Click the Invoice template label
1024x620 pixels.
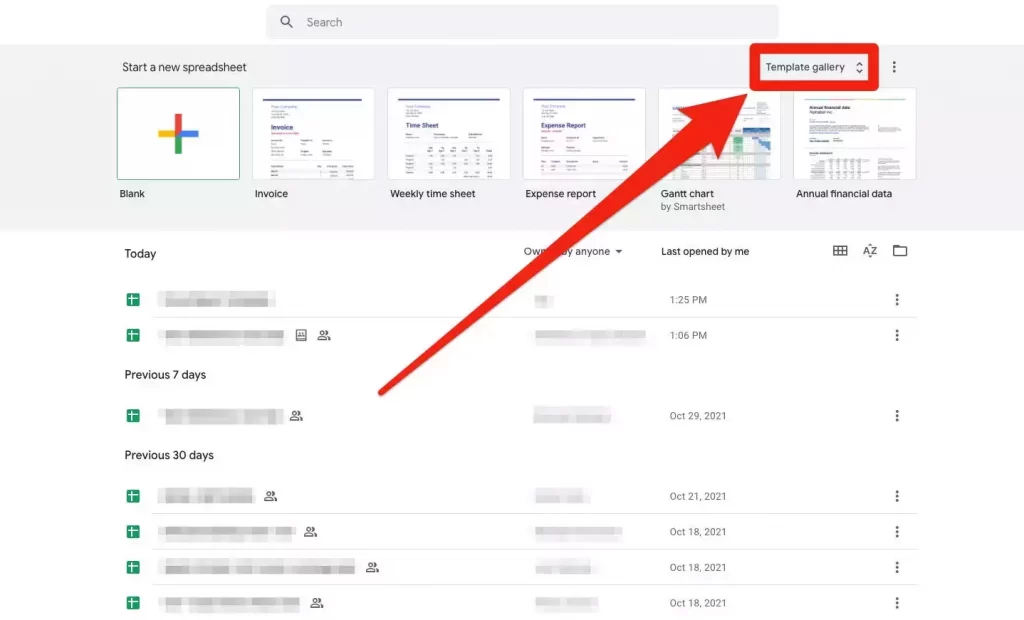[271, 194]
